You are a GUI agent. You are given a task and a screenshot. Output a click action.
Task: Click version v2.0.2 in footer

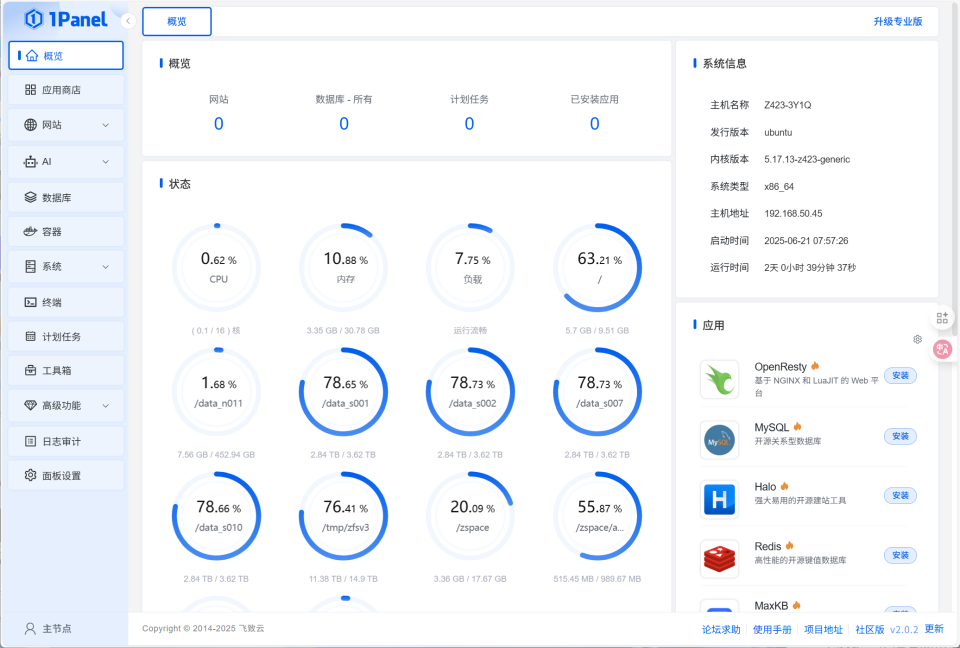click(904, 630)
